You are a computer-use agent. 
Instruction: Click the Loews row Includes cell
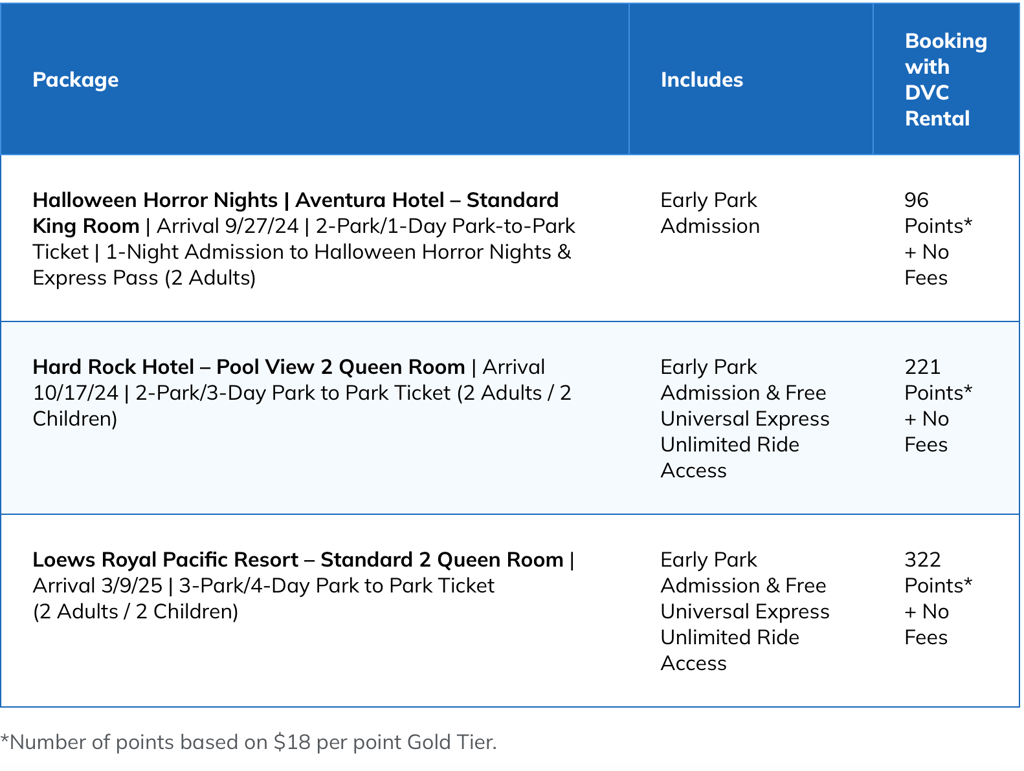pos(744,611)
